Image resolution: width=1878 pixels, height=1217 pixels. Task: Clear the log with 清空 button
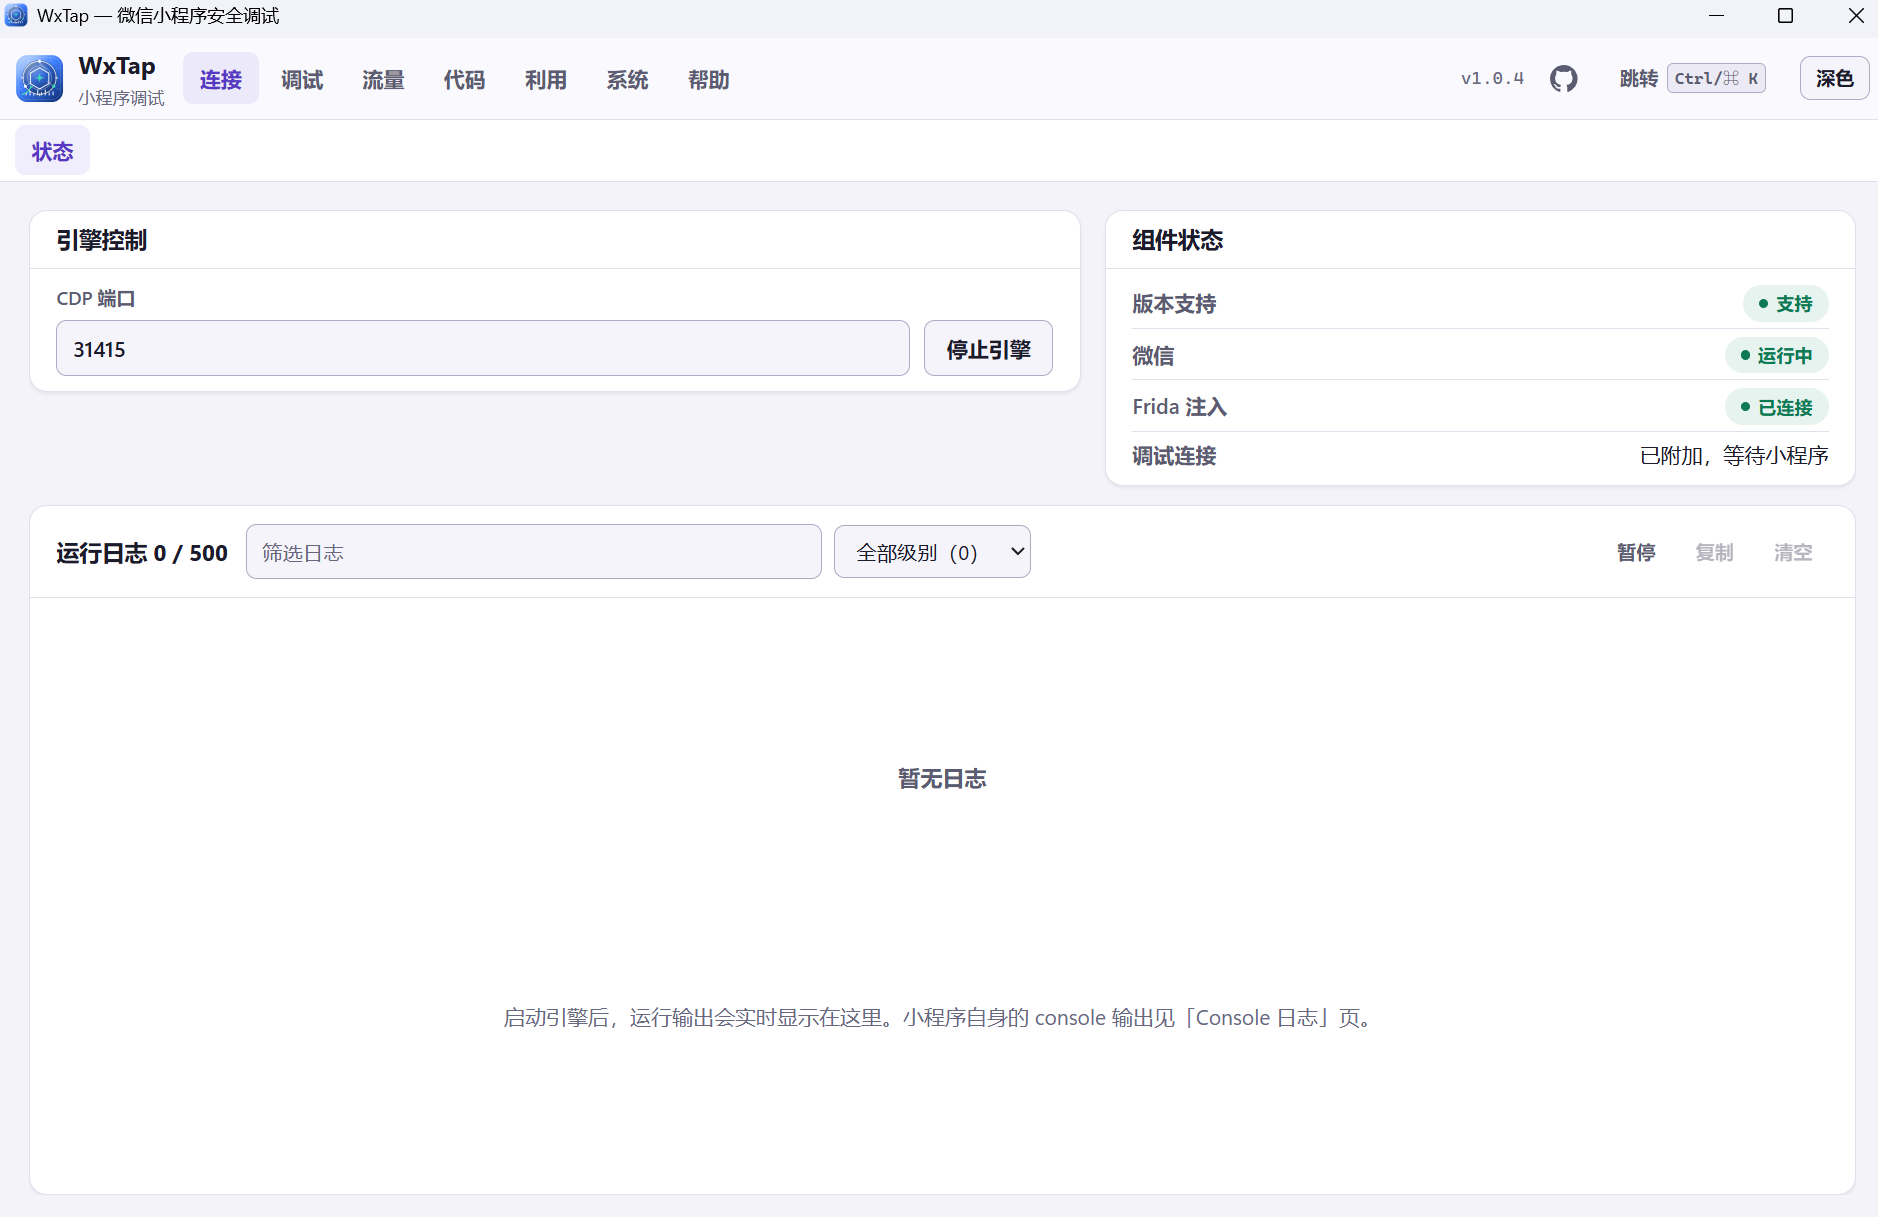click(x=1793, y=552)
